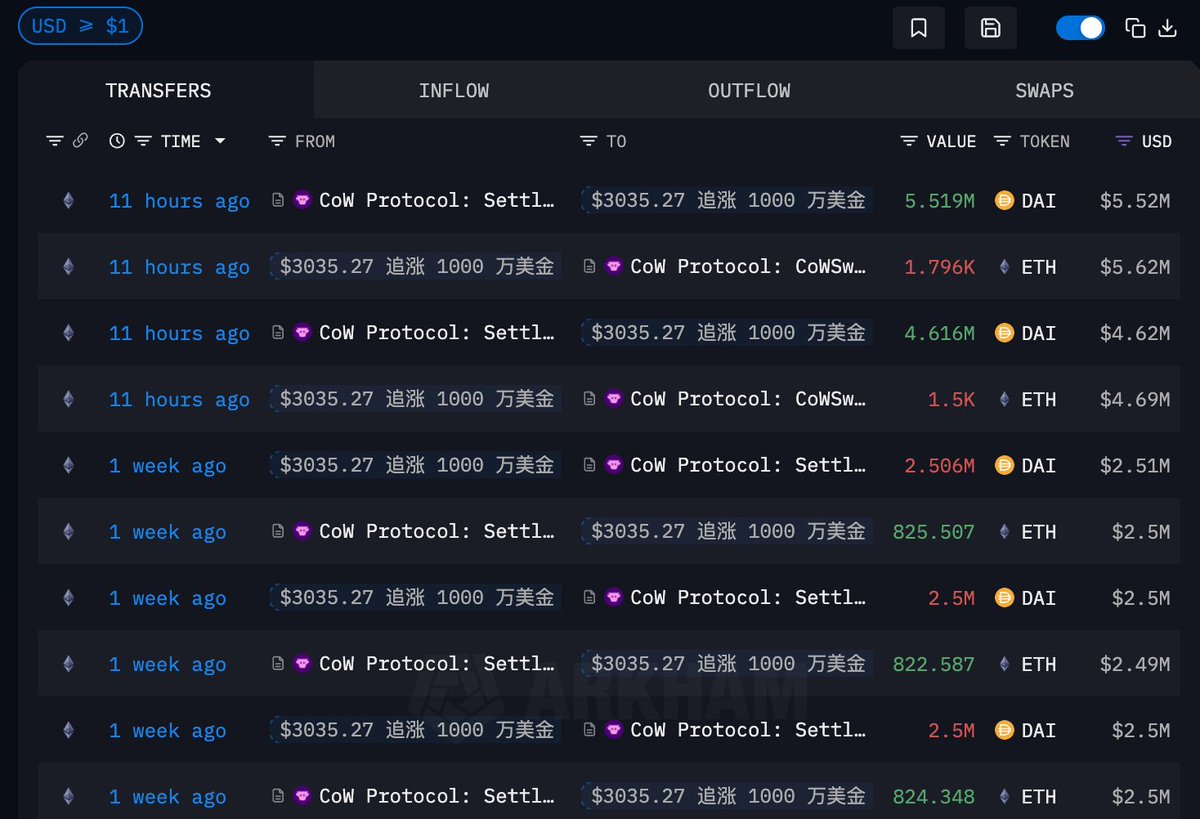The image size is (1200, 819).
Task: Click DAI token icon in the $2.51M row
Action: point(1004,465)
